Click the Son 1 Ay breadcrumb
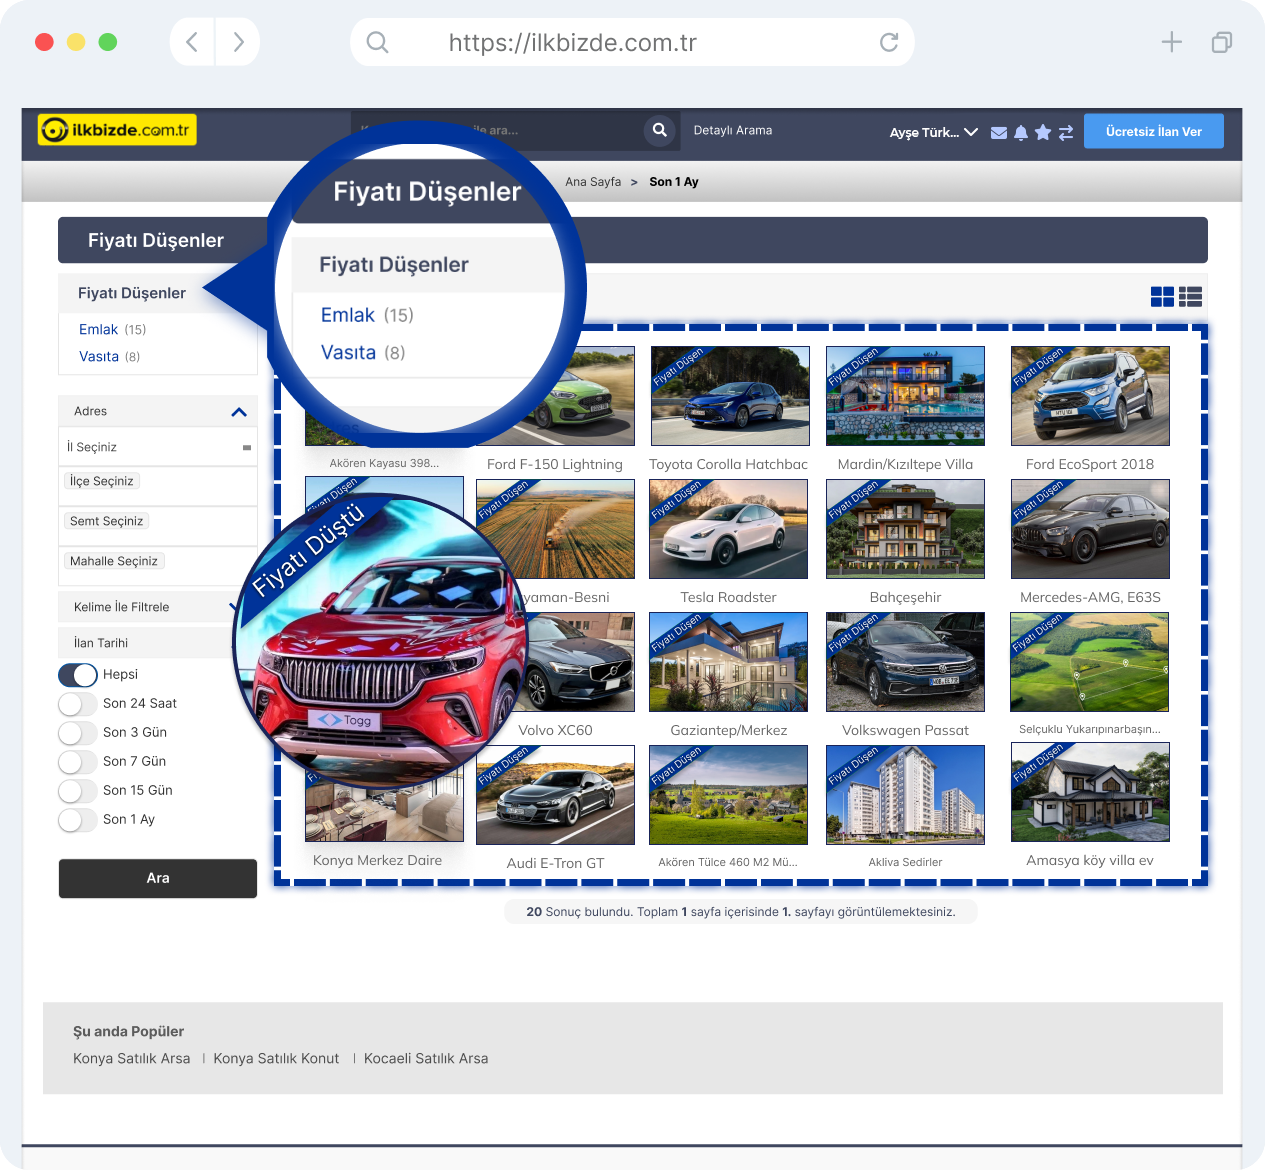 (x=674, y=182)
